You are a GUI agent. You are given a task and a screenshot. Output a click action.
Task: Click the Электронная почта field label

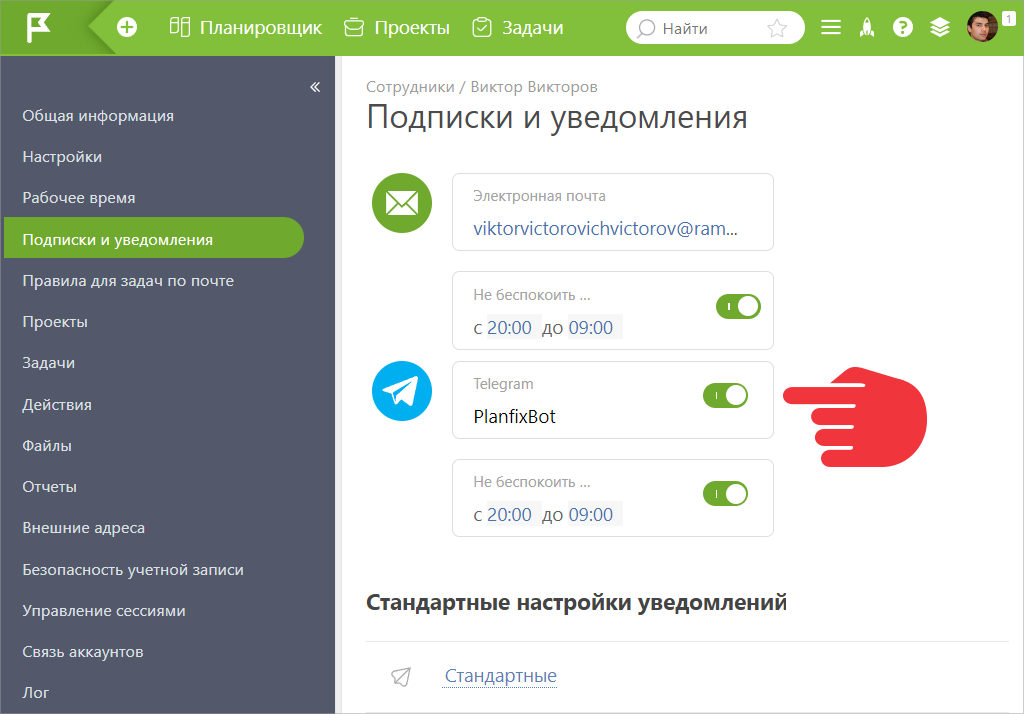tap(539, 196)
